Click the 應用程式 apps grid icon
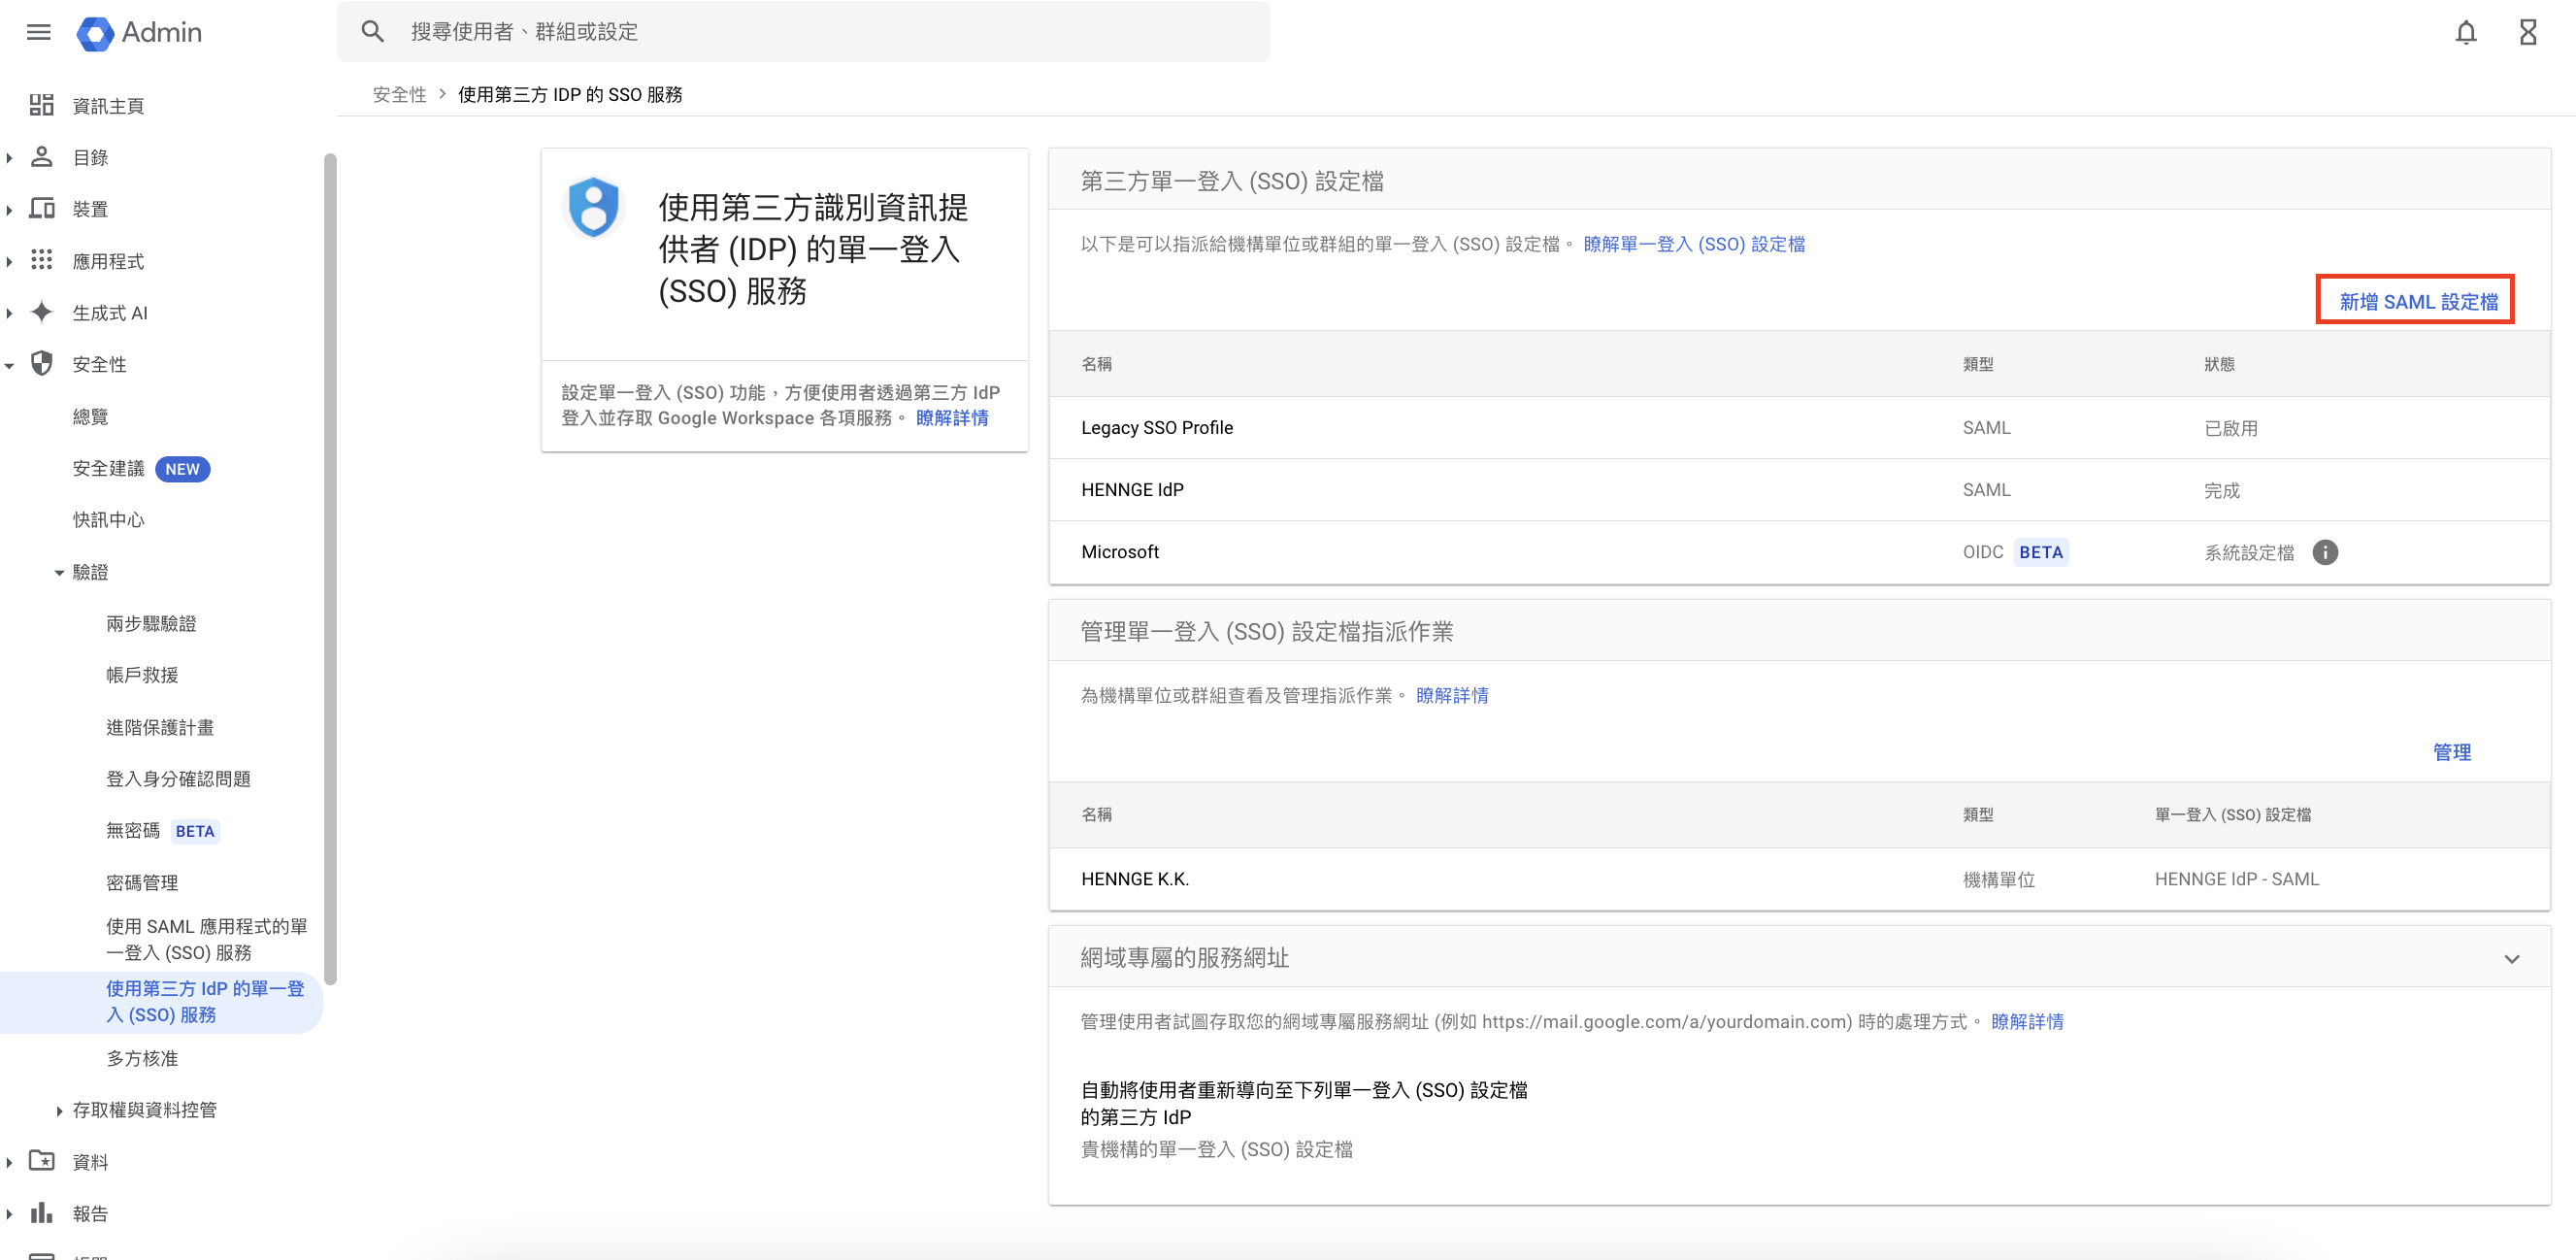Viewport: 2576px width, 1260px height. point(41,260)
